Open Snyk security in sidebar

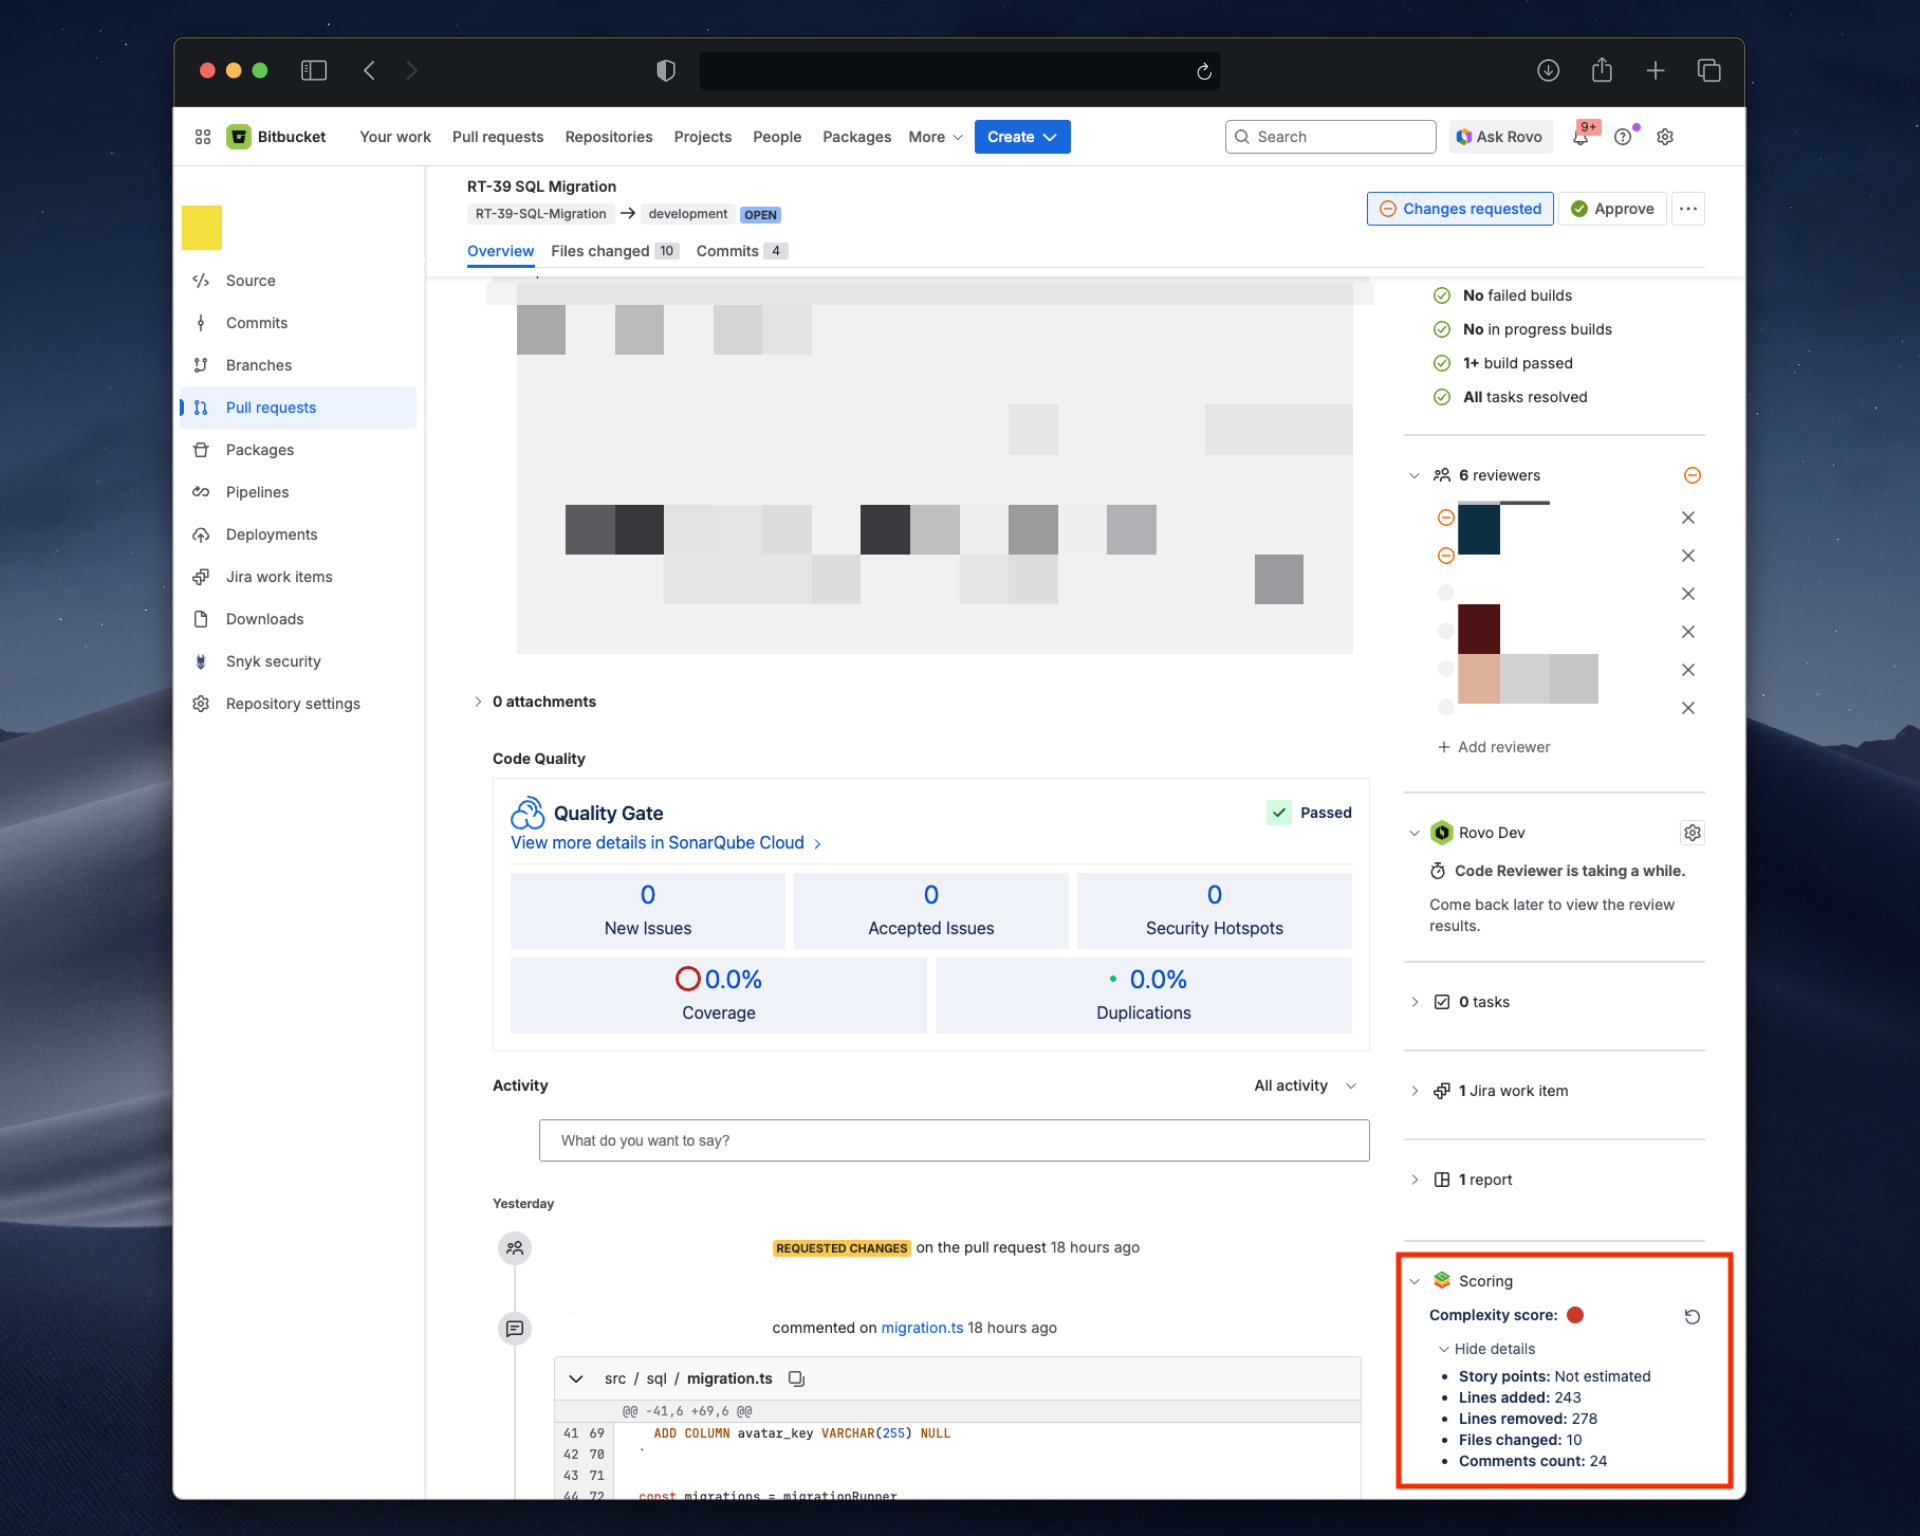(273, 661)
